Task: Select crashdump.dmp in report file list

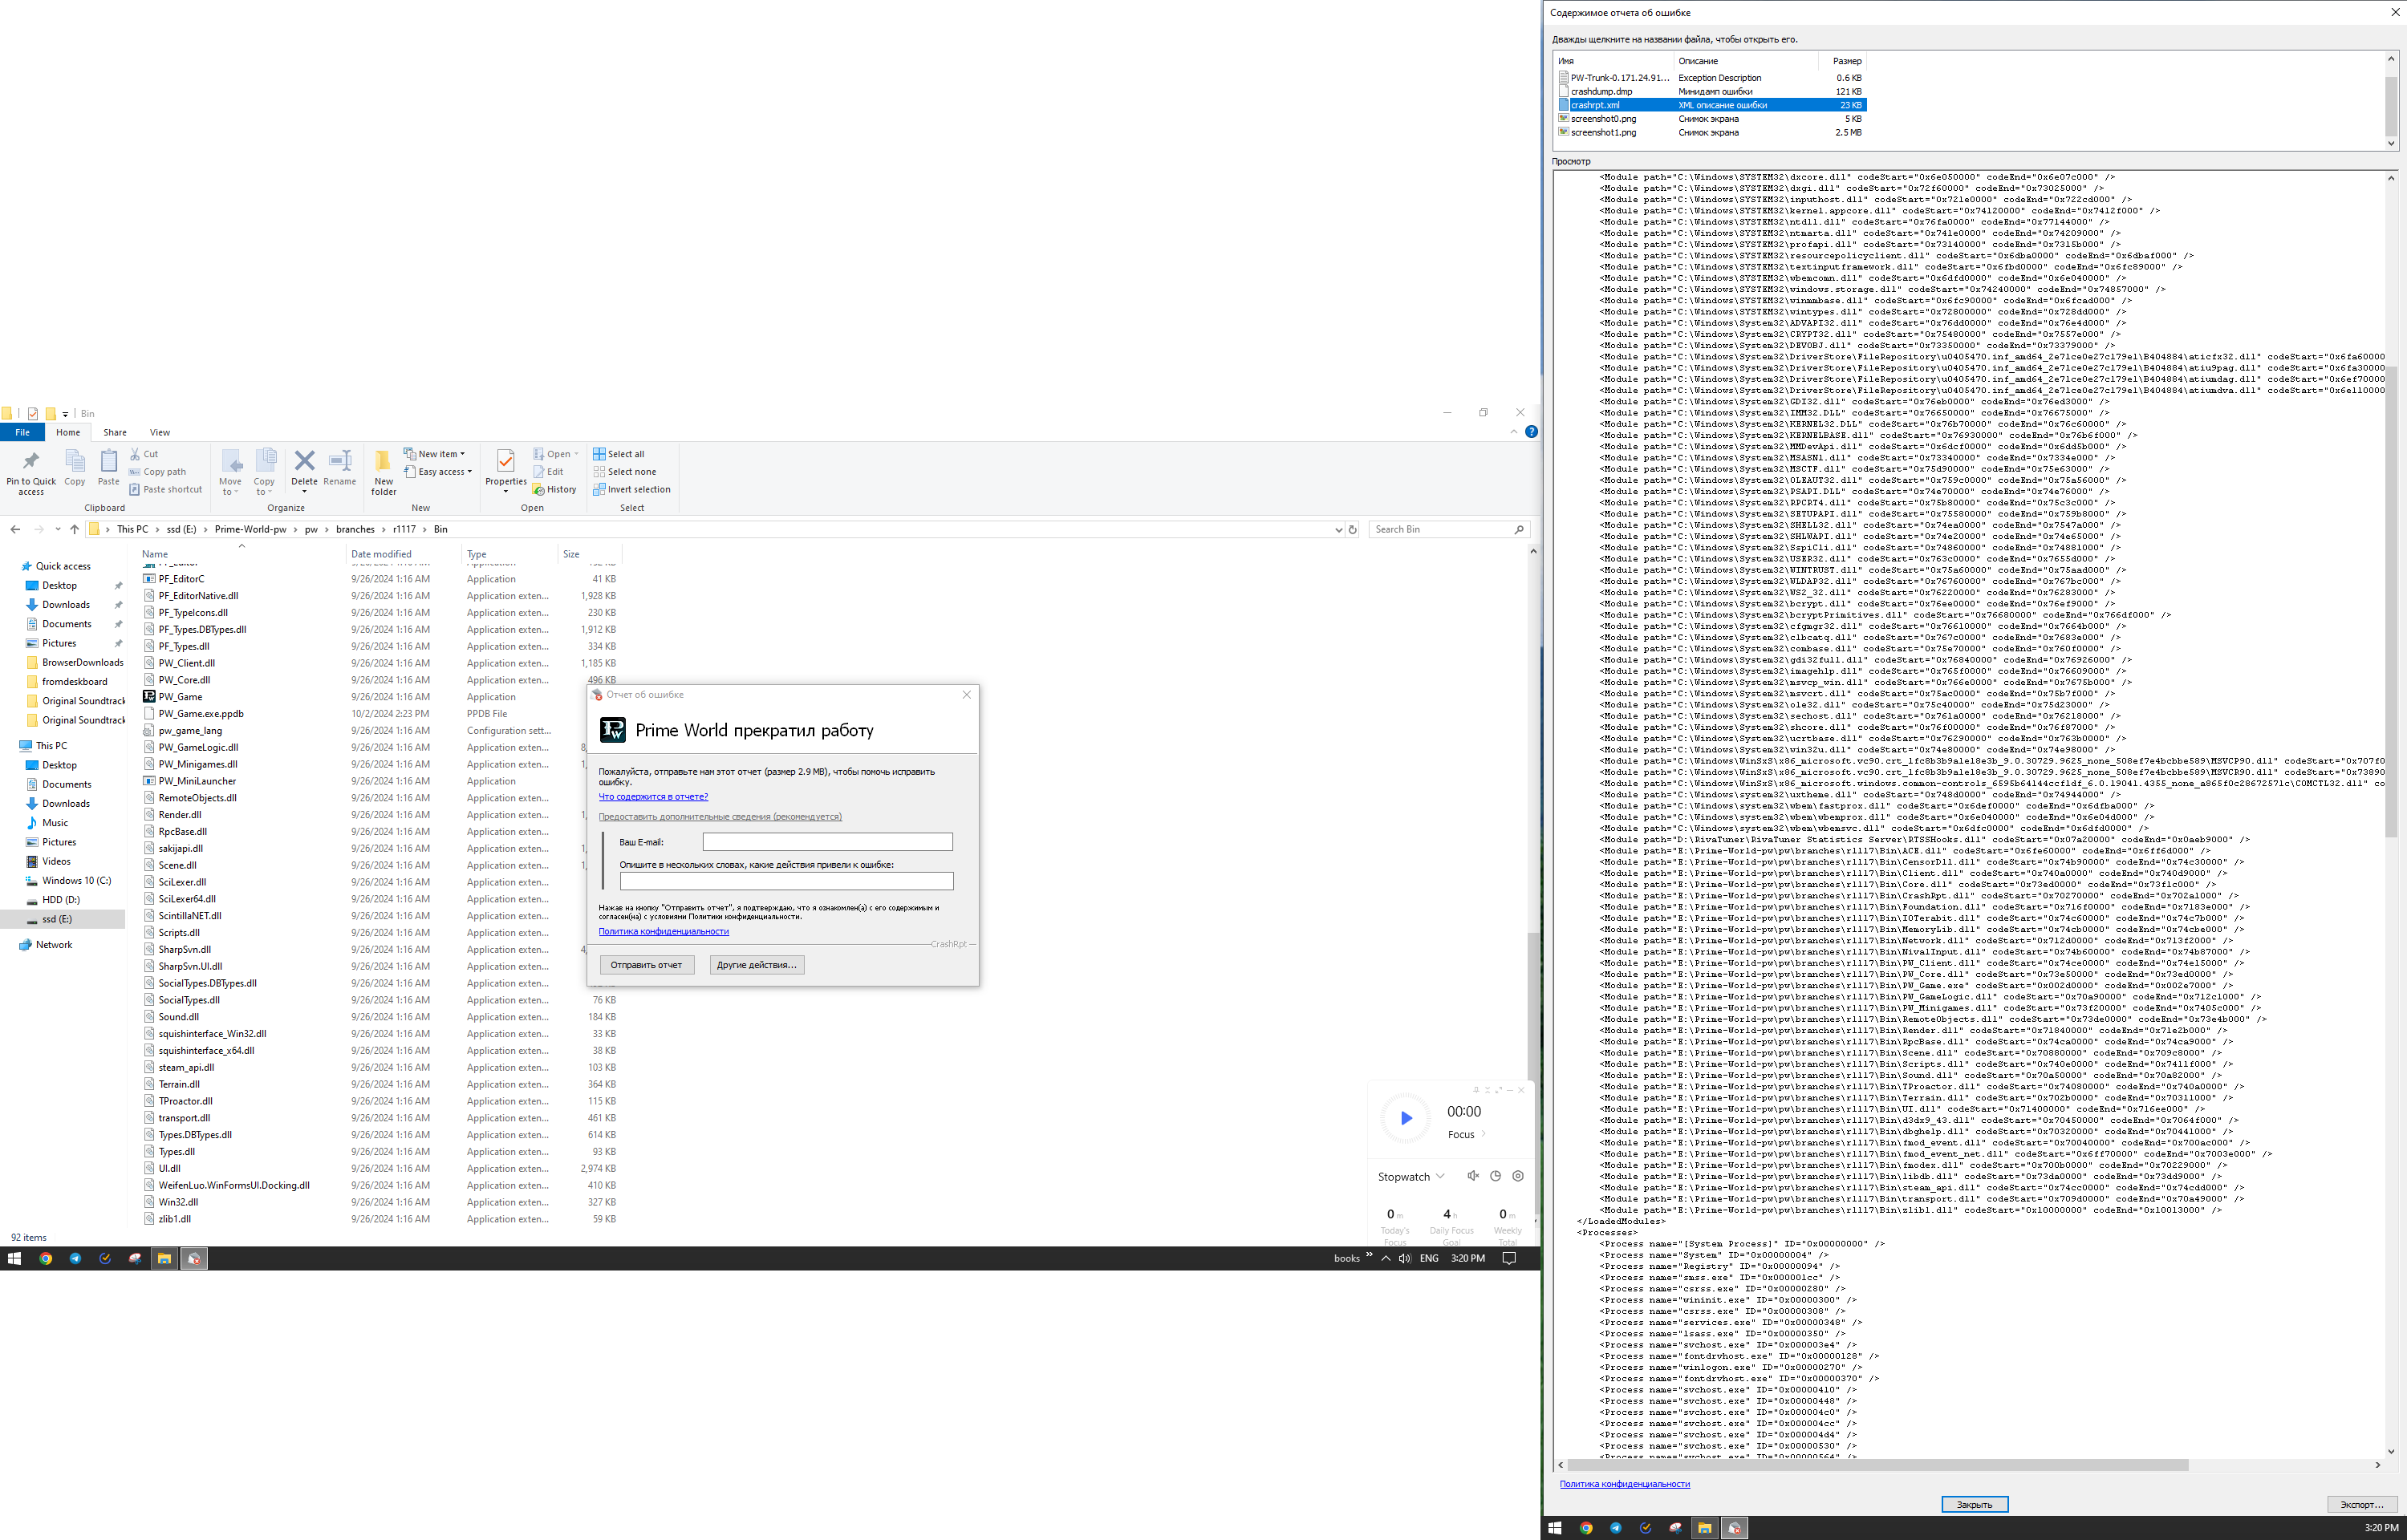Action: (1711, 91)
